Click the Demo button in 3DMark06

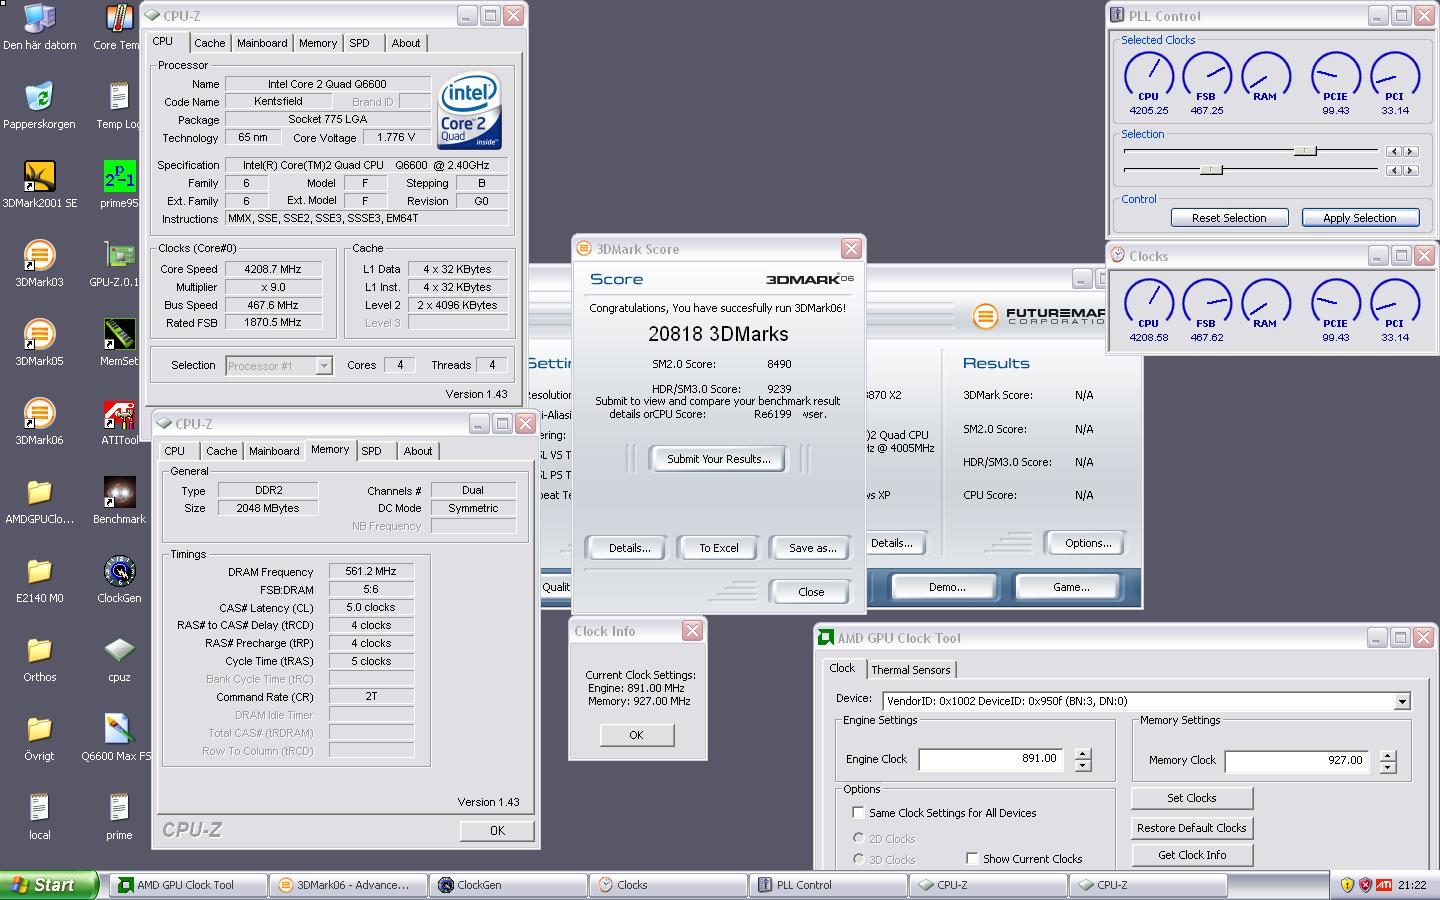(x=946, y=587)
